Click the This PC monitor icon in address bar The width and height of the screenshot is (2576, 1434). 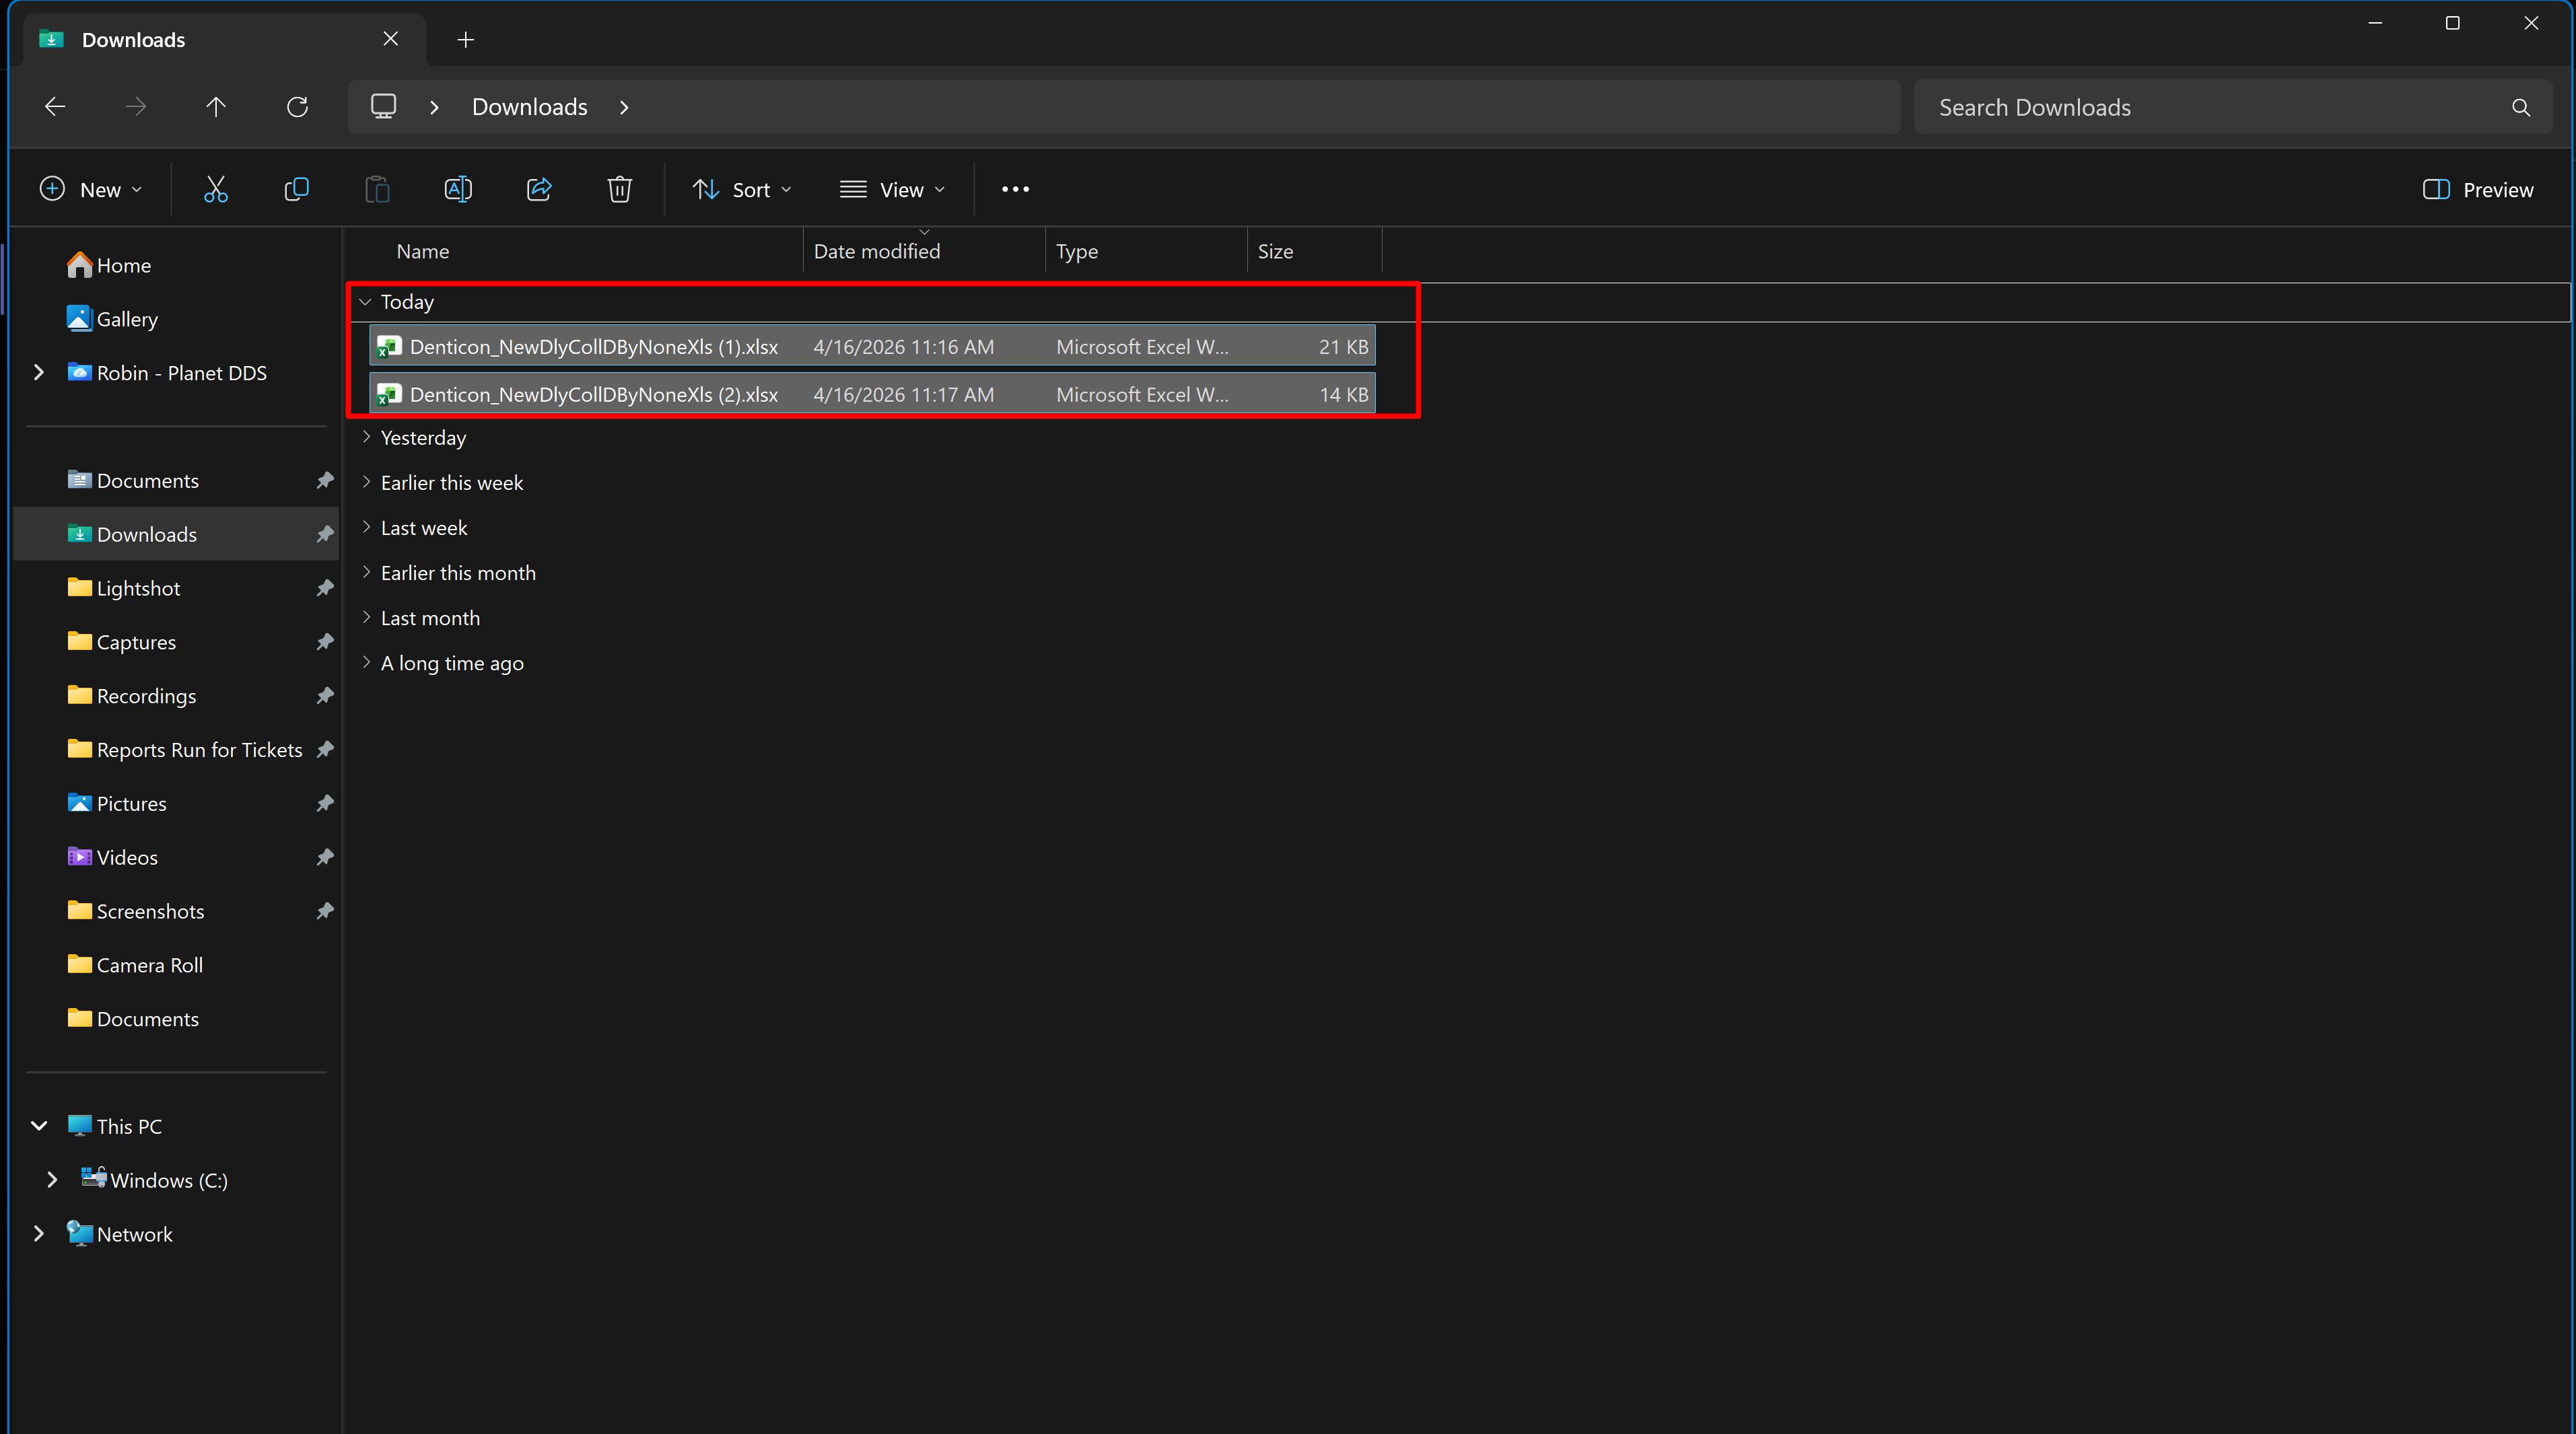384,106
